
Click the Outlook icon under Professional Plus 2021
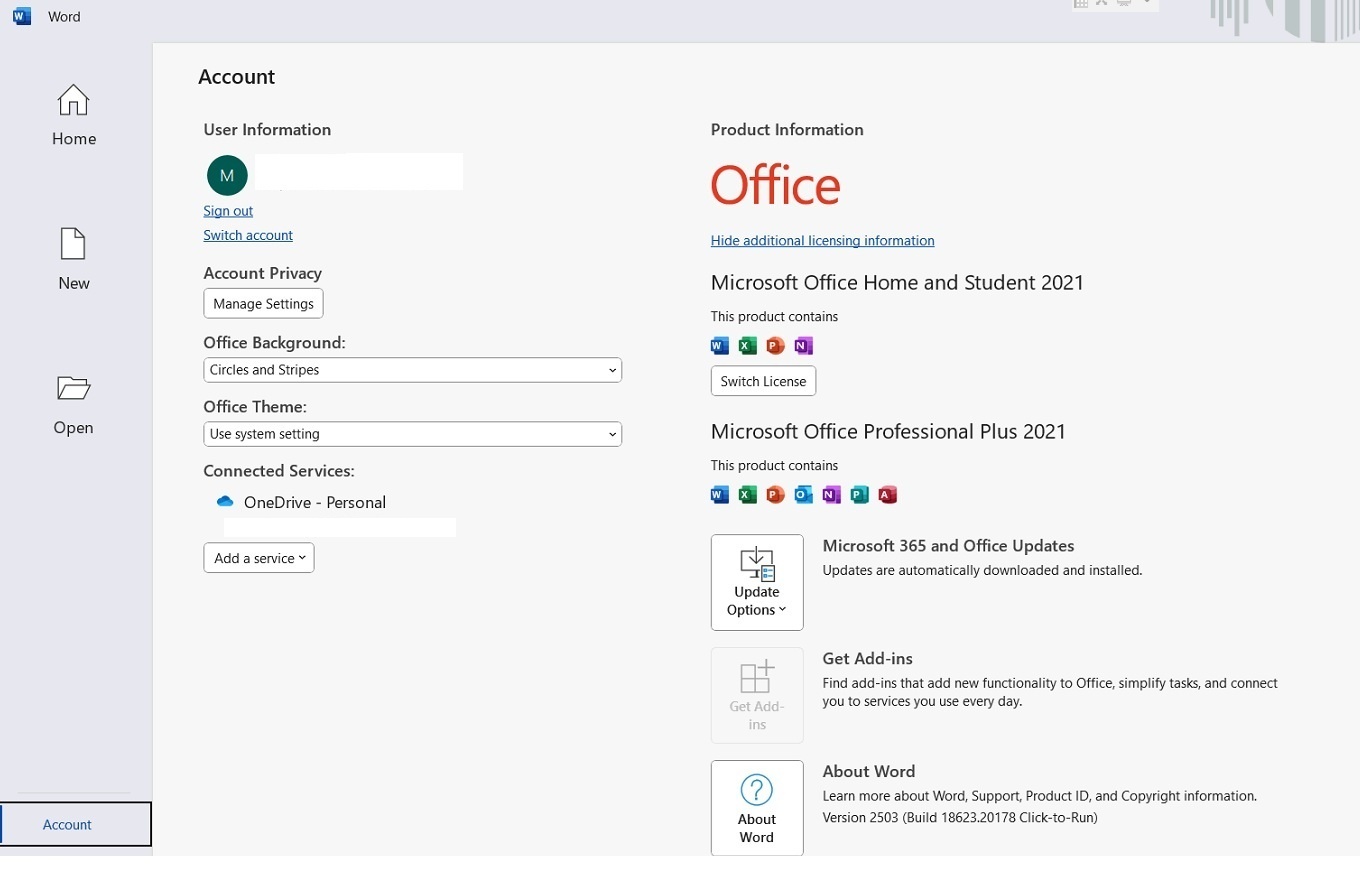point(803,494)
